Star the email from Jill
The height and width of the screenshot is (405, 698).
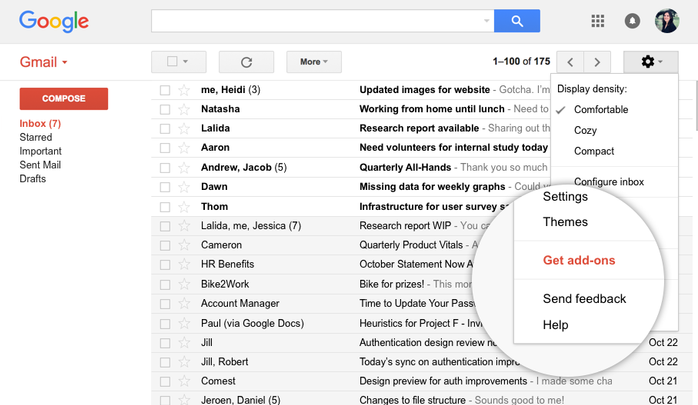click(184, 343)
